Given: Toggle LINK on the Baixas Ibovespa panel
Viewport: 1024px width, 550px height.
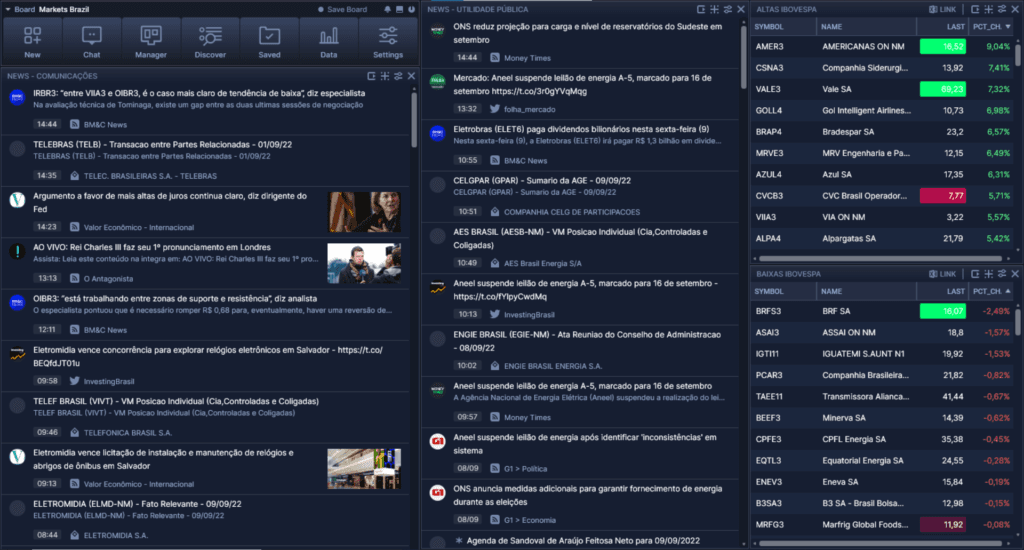Looking at the screenshot, I should pos(942,274).
